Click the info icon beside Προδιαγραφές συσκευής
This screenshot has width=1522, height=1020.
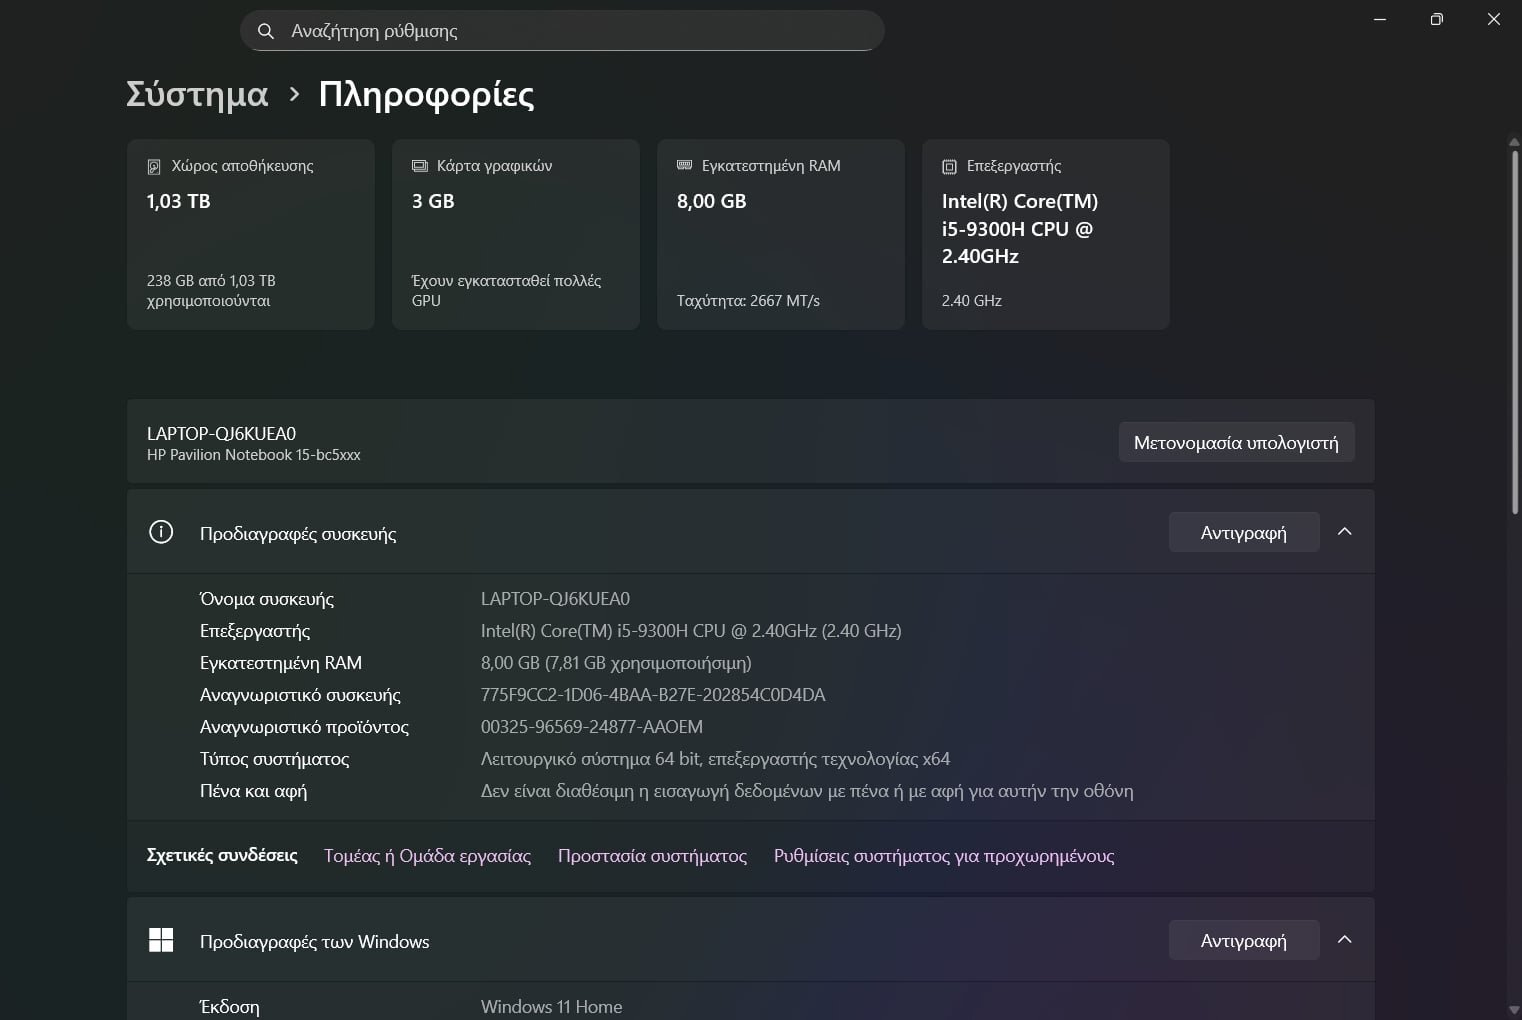(x=161, y=532)
